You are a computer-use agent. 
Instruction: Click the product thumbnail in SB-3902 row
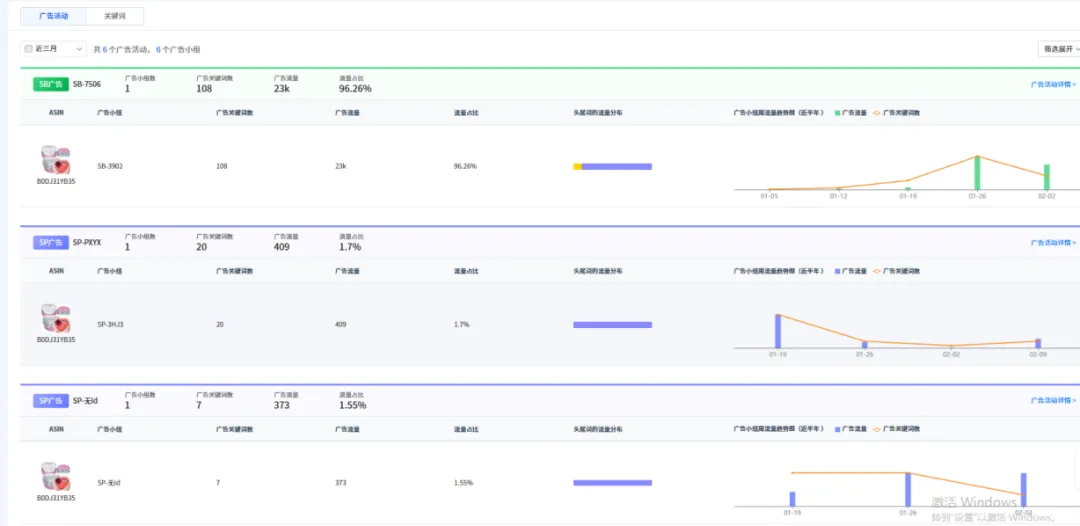(56, 161)
